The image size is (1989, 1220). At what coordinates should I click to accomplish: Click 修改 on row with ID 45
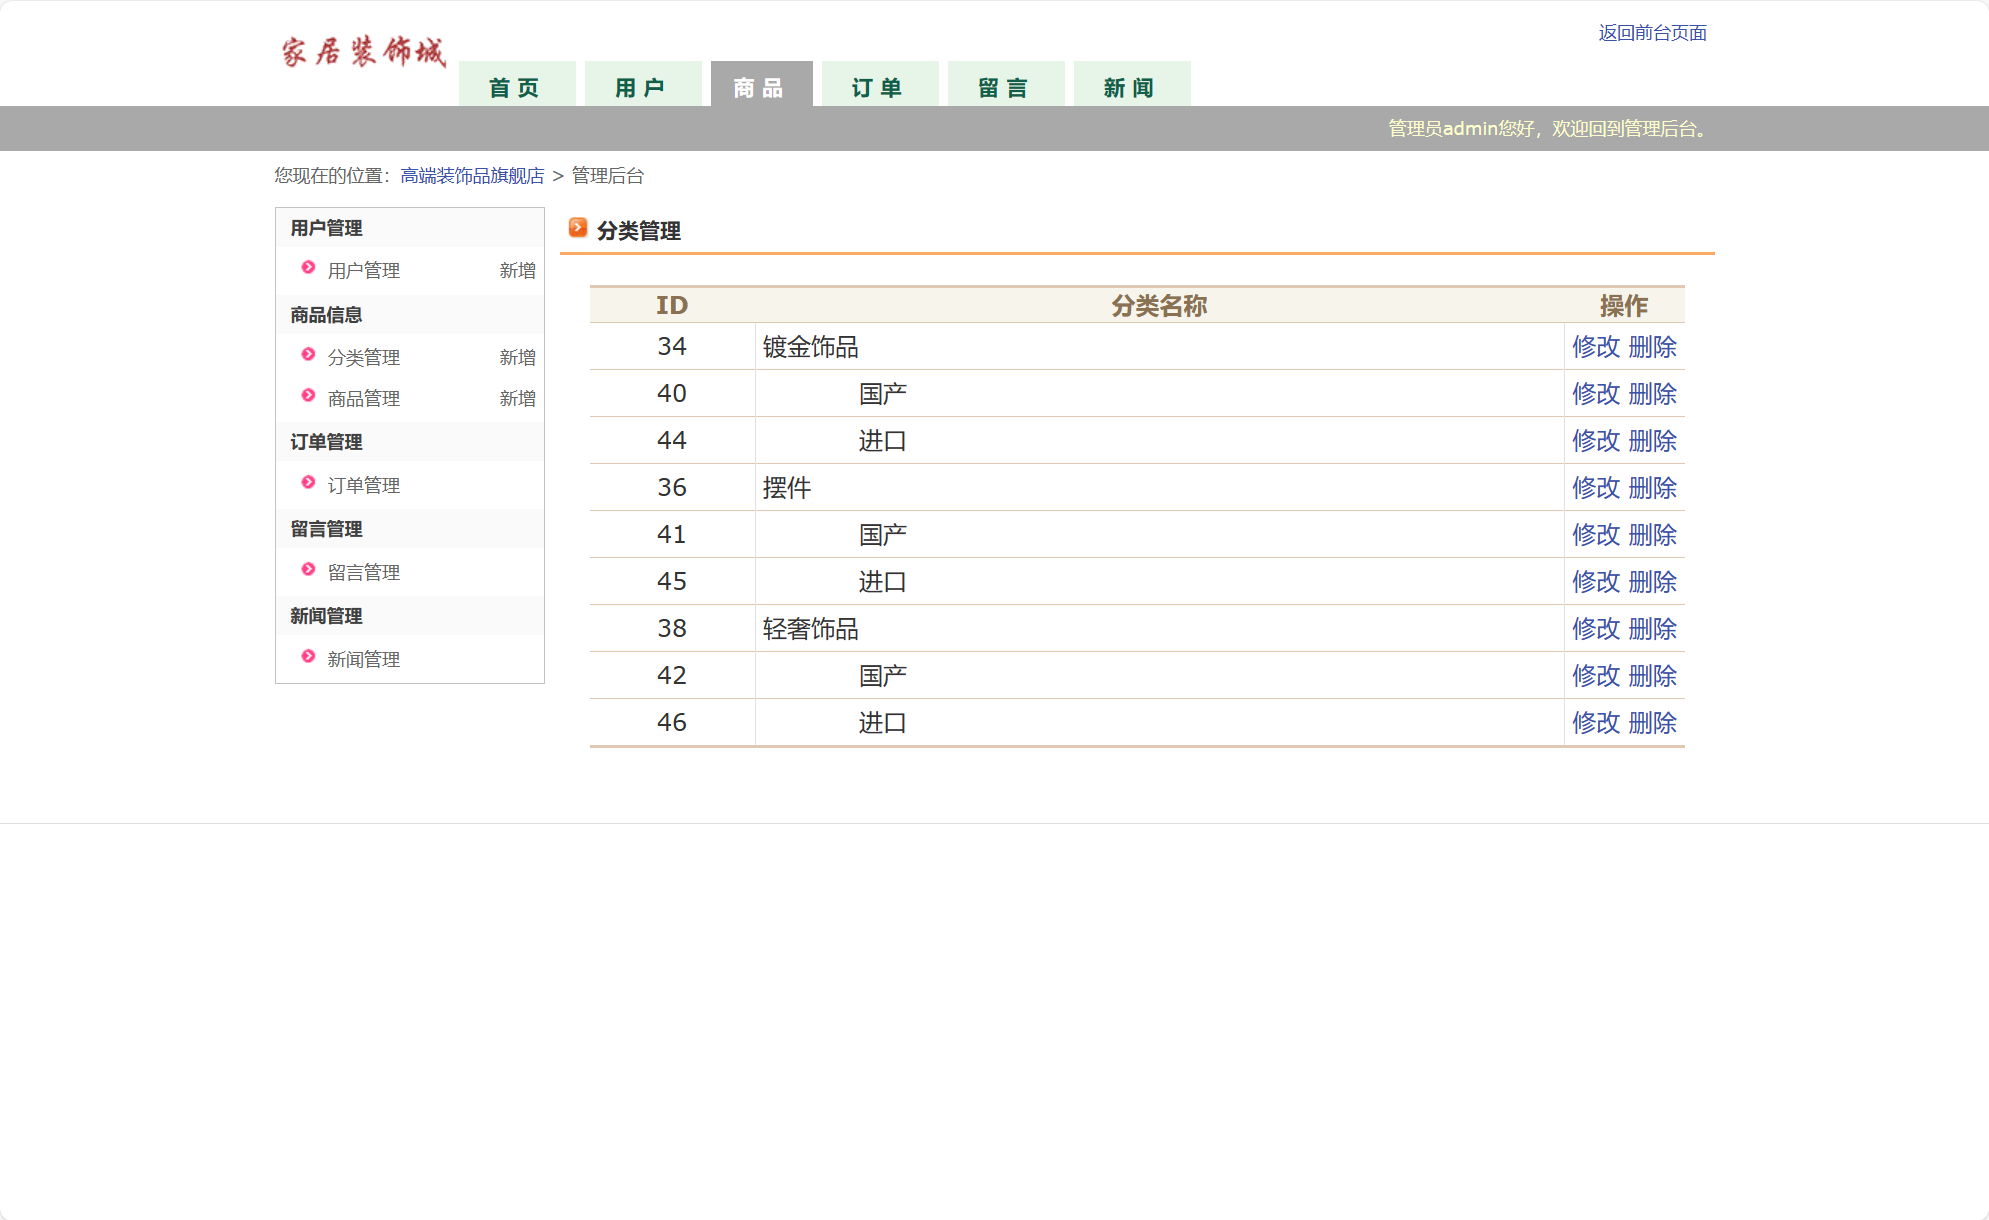click(1596, 581)
